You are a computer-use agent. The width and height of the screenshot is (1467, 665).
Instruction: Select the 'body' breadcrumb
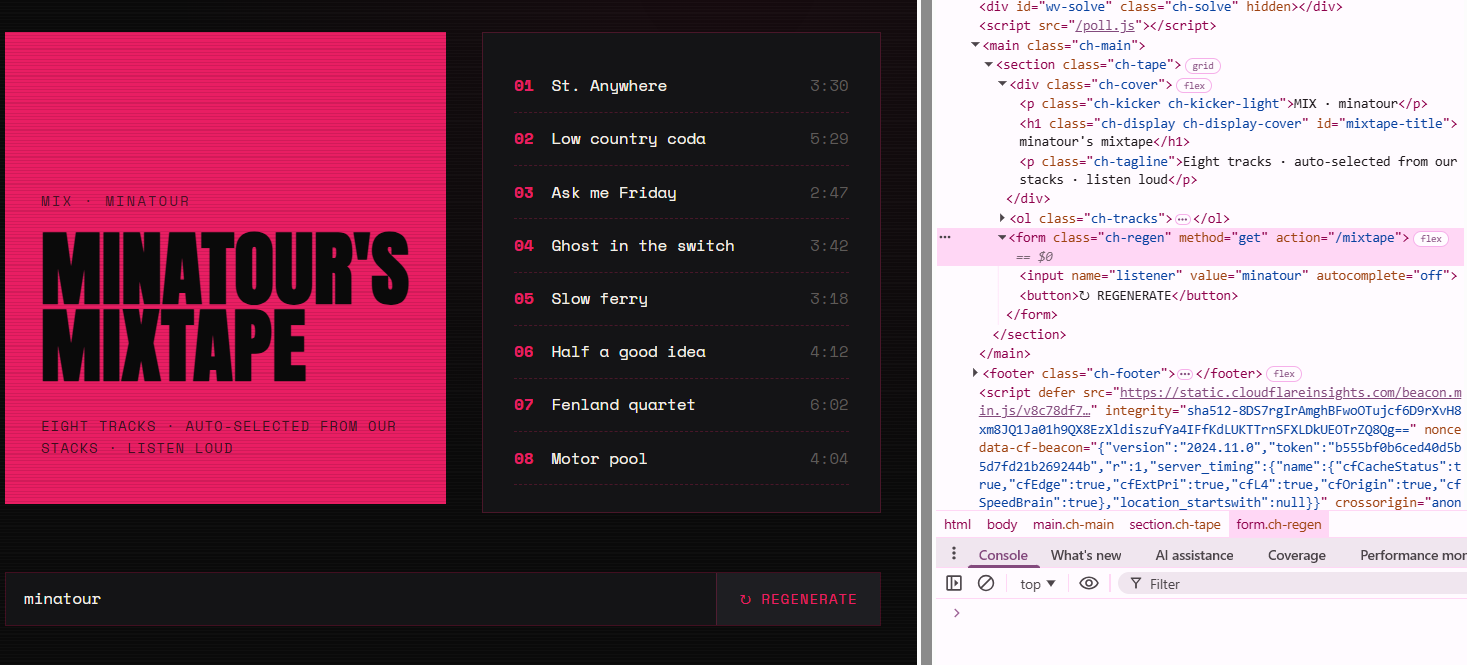[x=1002, y=524]
